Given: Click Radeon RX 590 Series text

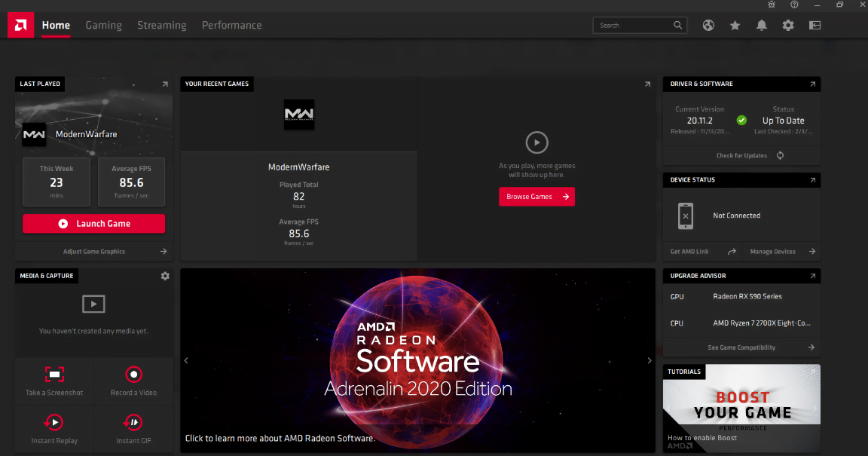Looking at the screenshot, I should click(x=747, y=297).
